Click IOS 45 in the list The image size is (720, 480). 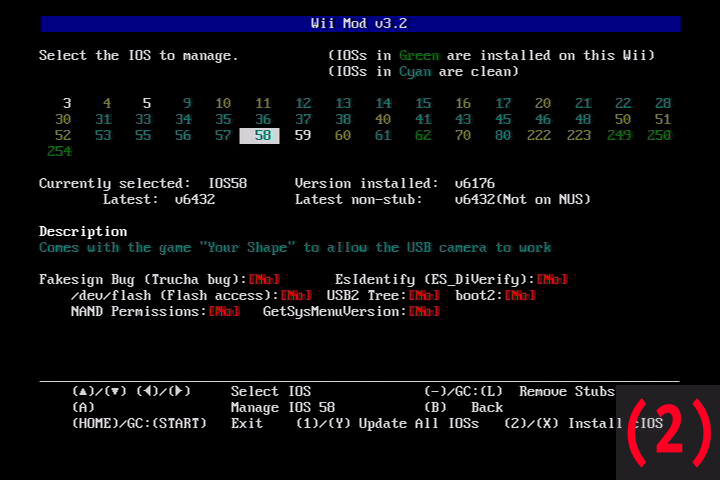click(503, 119)
